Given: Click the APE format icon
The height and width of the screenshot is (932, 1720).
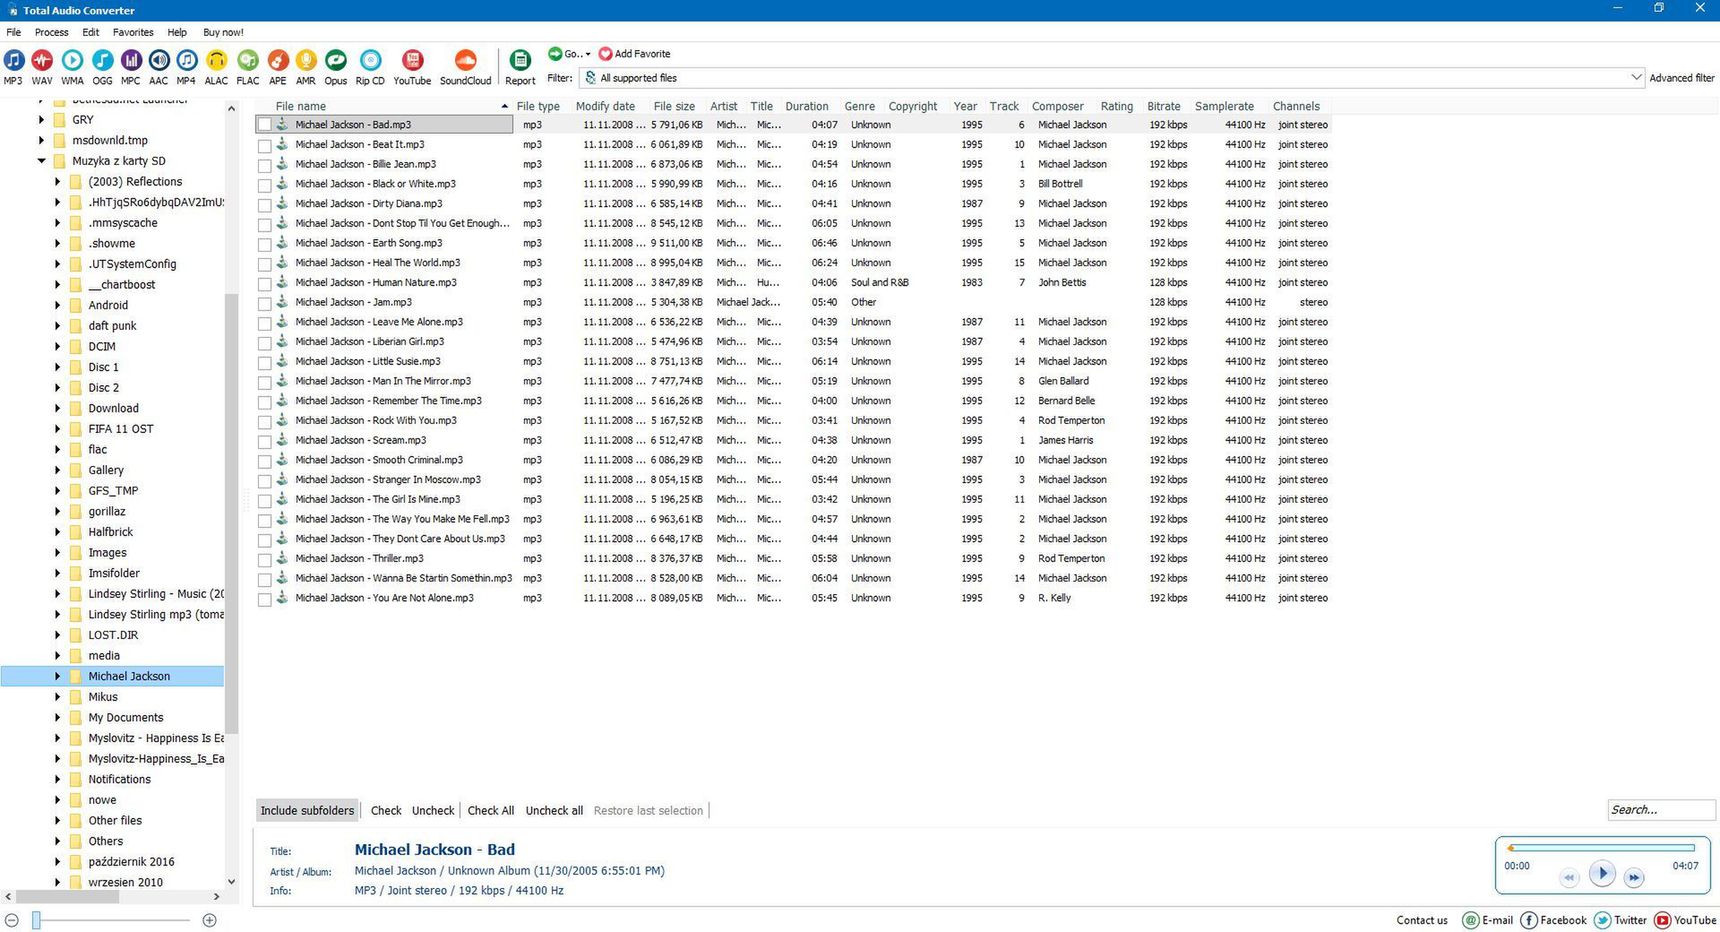Looking at the screenshot, I should 277,61.
